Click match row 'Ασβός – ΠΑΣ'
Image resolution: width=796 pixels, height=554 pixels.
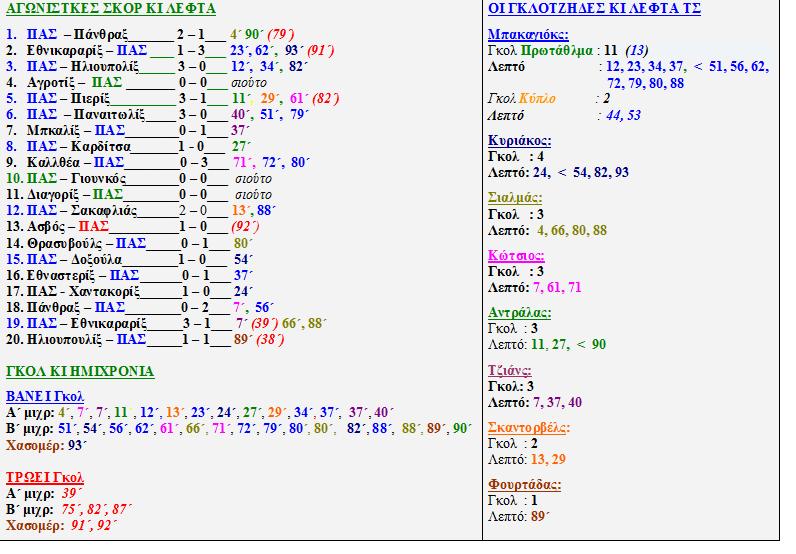(133, 226)
